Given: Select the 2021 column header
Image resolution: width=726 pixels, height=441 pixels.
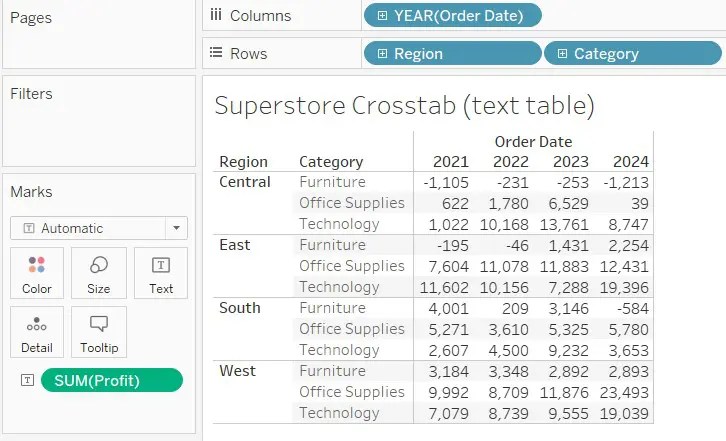Looking at the screenshot, I should click(x=451, y=162).
